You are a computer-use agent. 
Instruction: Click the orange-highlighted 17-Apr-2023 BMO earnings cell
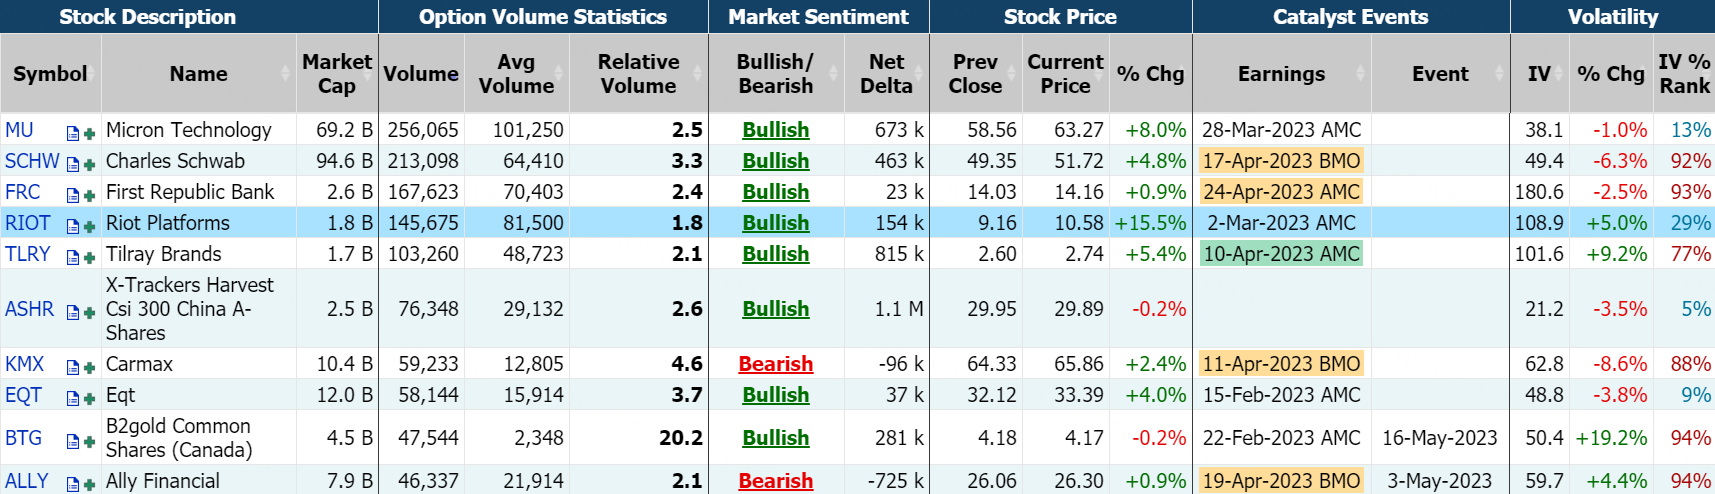(1281, 161)
